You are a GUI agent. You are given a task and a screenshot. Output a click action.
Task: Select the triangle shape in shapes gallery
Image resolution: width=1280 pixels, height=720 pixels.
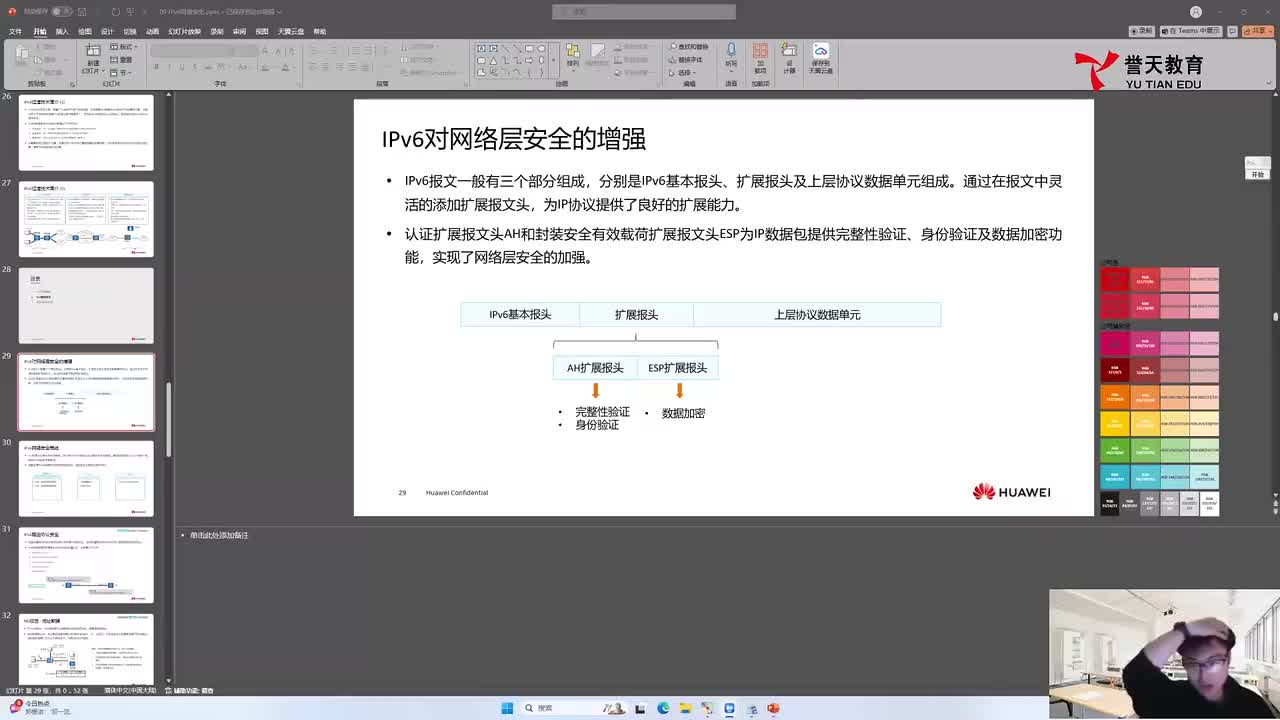tap(493, 59)
